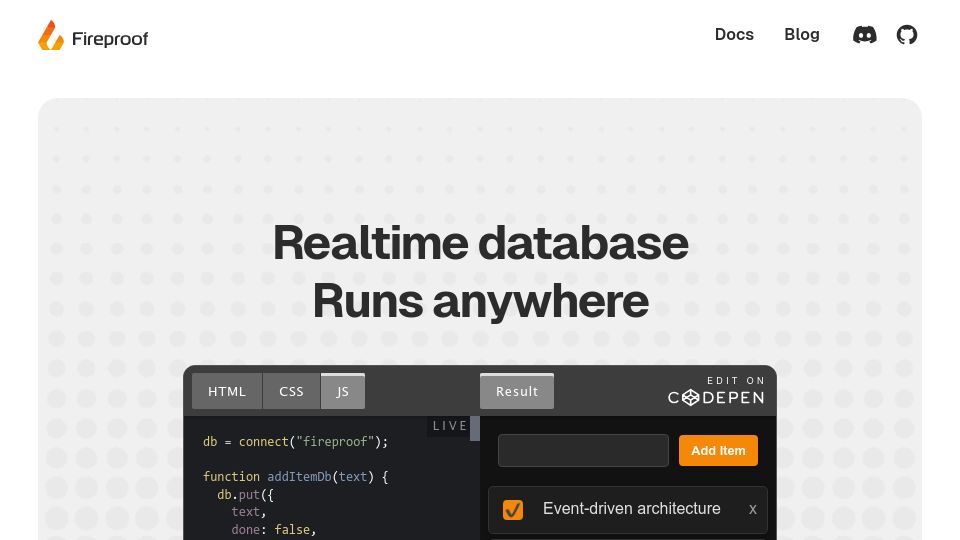Focus the new item text field
The image size is (960, 540).
[583, 451]
